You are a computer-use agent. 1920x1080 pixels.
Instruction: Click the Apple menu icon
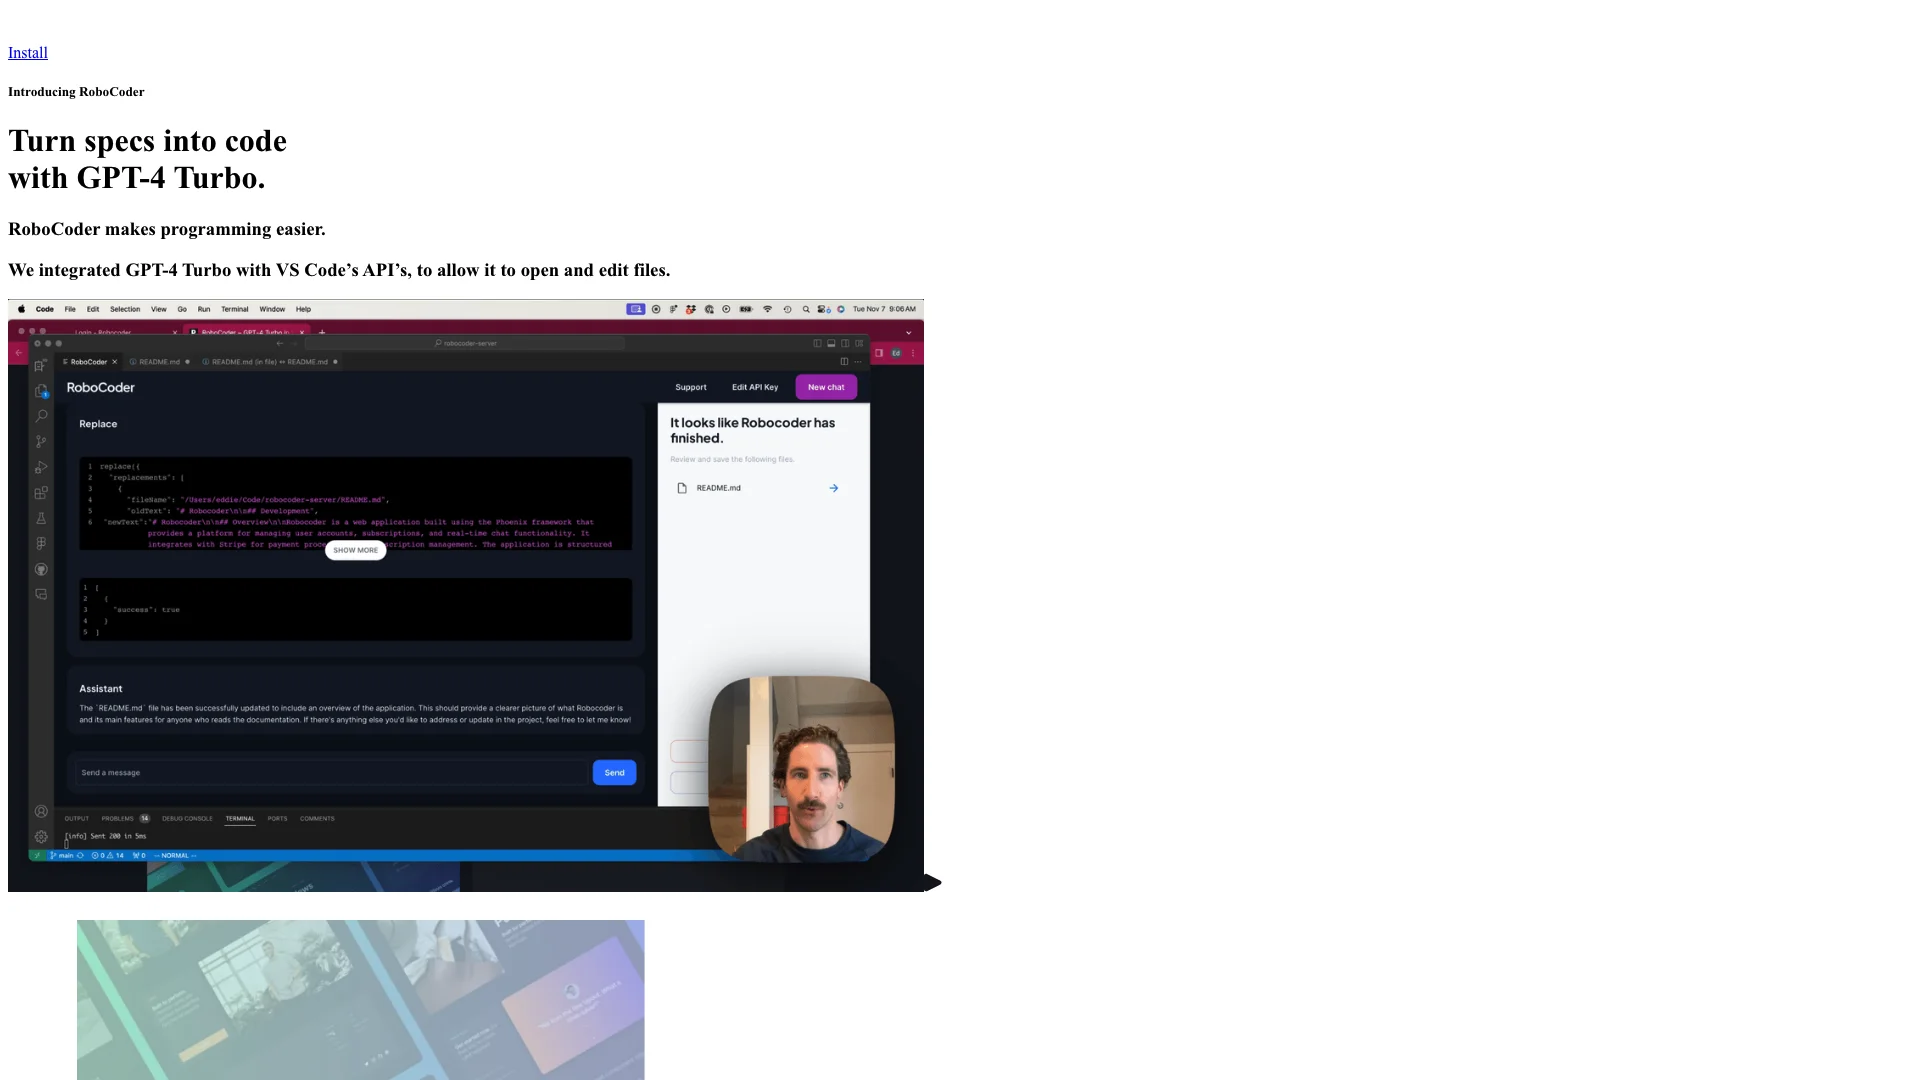[x=21, y=309]
